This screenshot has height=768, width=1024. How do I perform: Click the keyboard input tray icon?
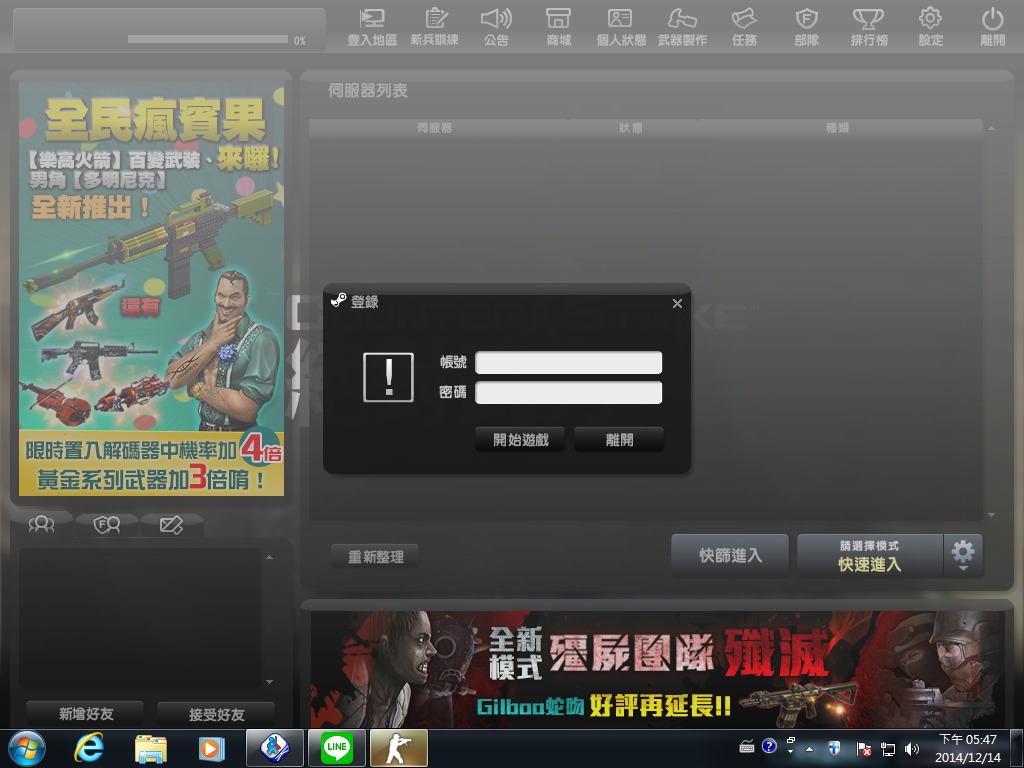click(x=746, y=746)
